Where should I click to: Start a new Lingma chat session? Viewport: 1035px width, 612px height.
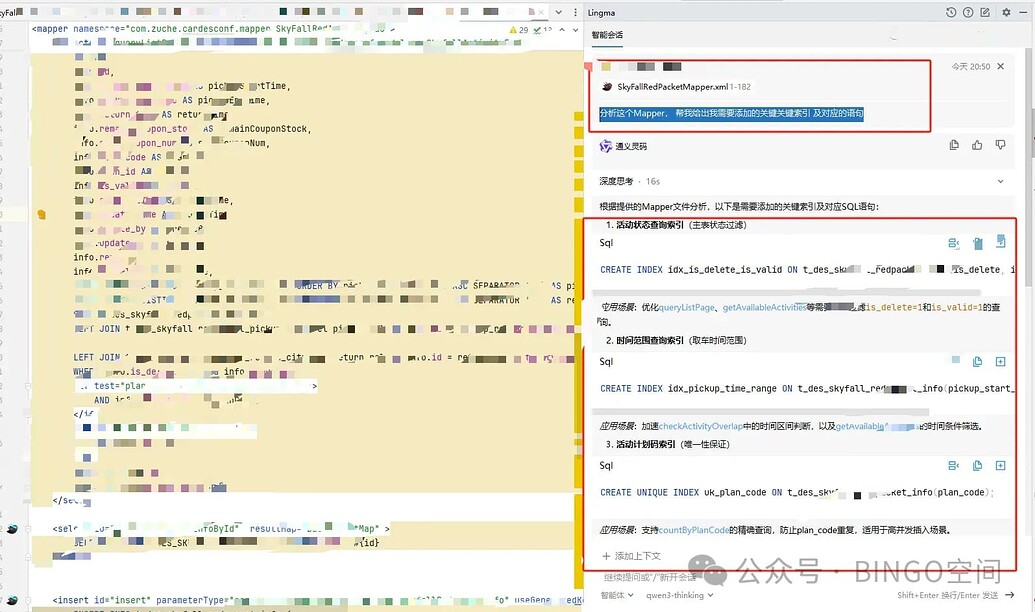tap(985, 13)
